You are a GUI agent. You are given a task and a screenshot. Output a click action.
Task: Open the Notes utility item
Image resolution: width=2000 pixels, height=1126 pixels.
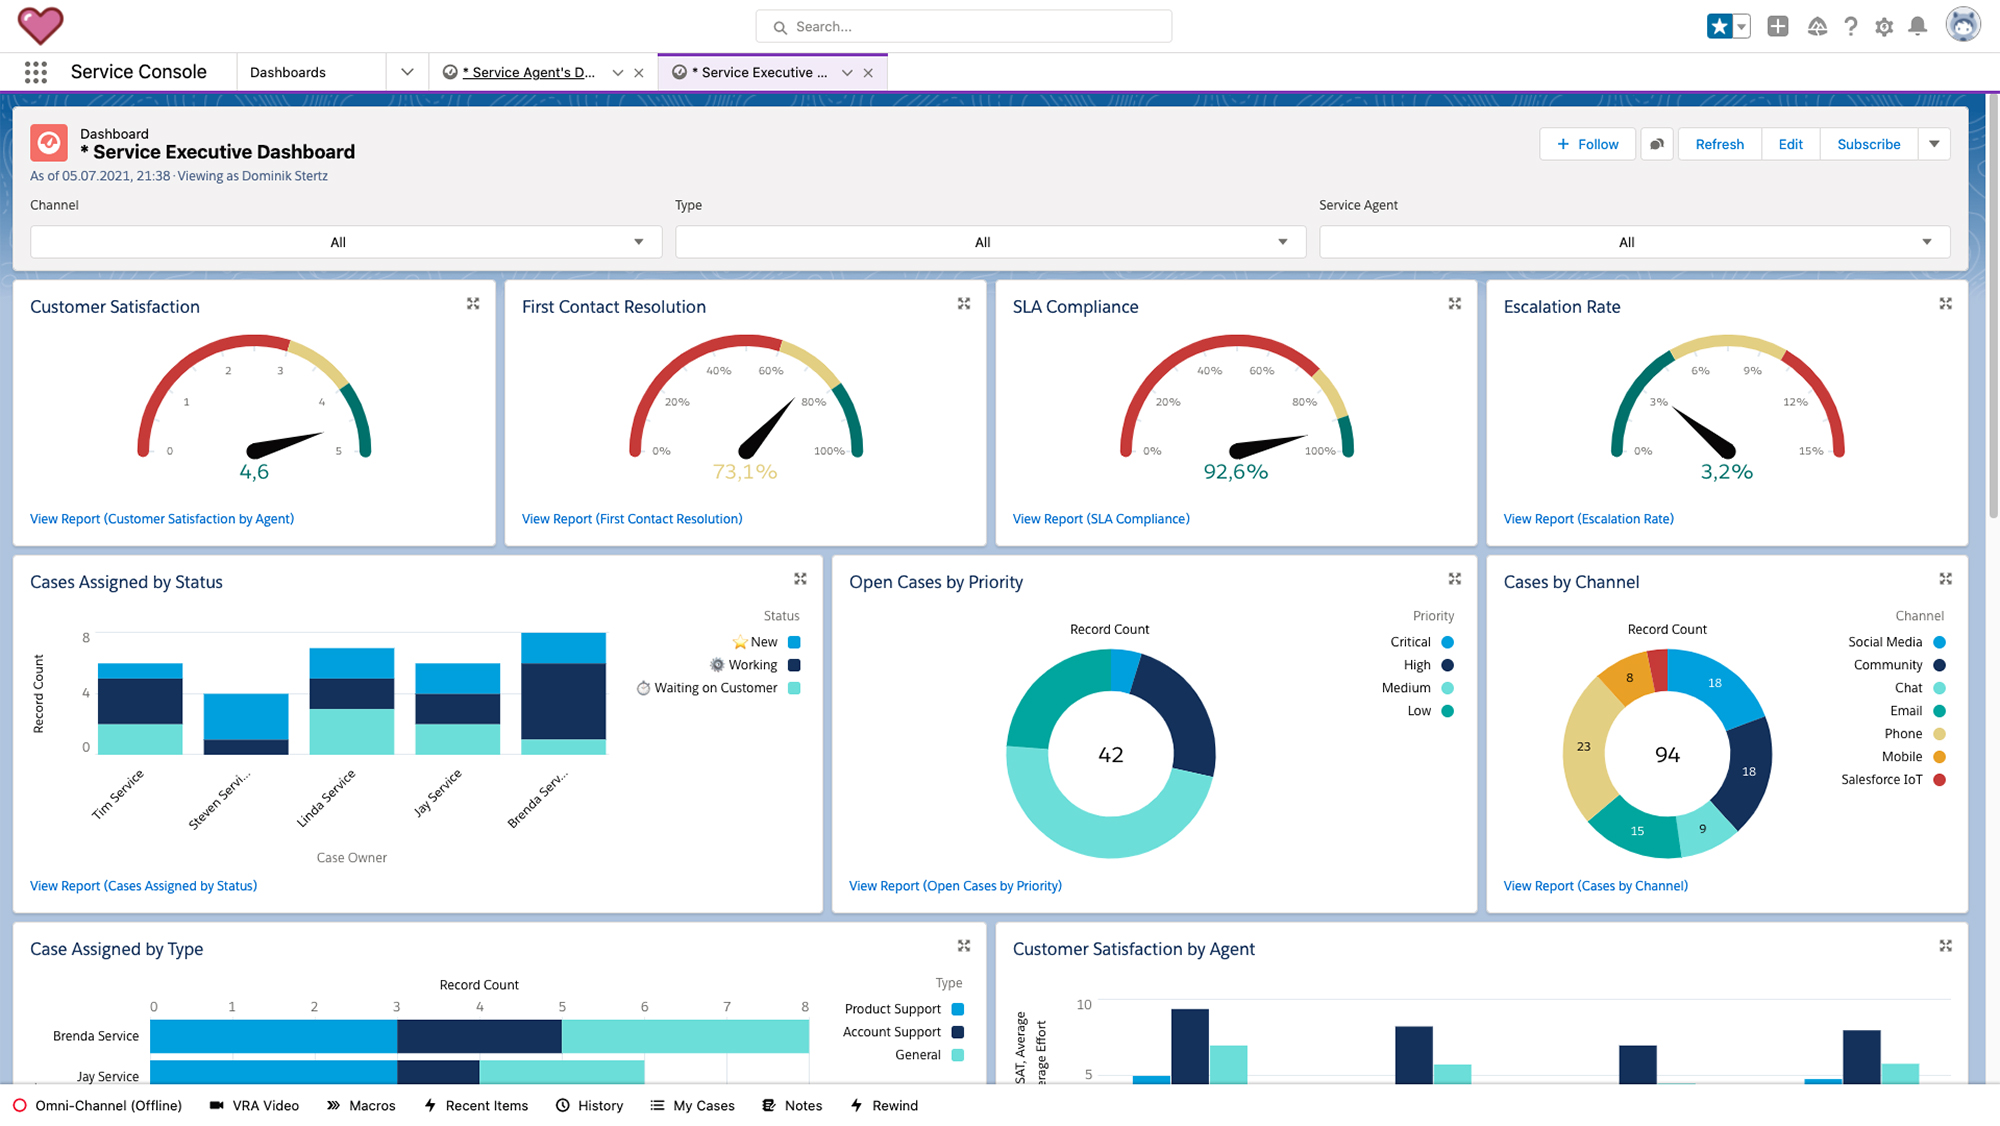(x=792, y=1105)
